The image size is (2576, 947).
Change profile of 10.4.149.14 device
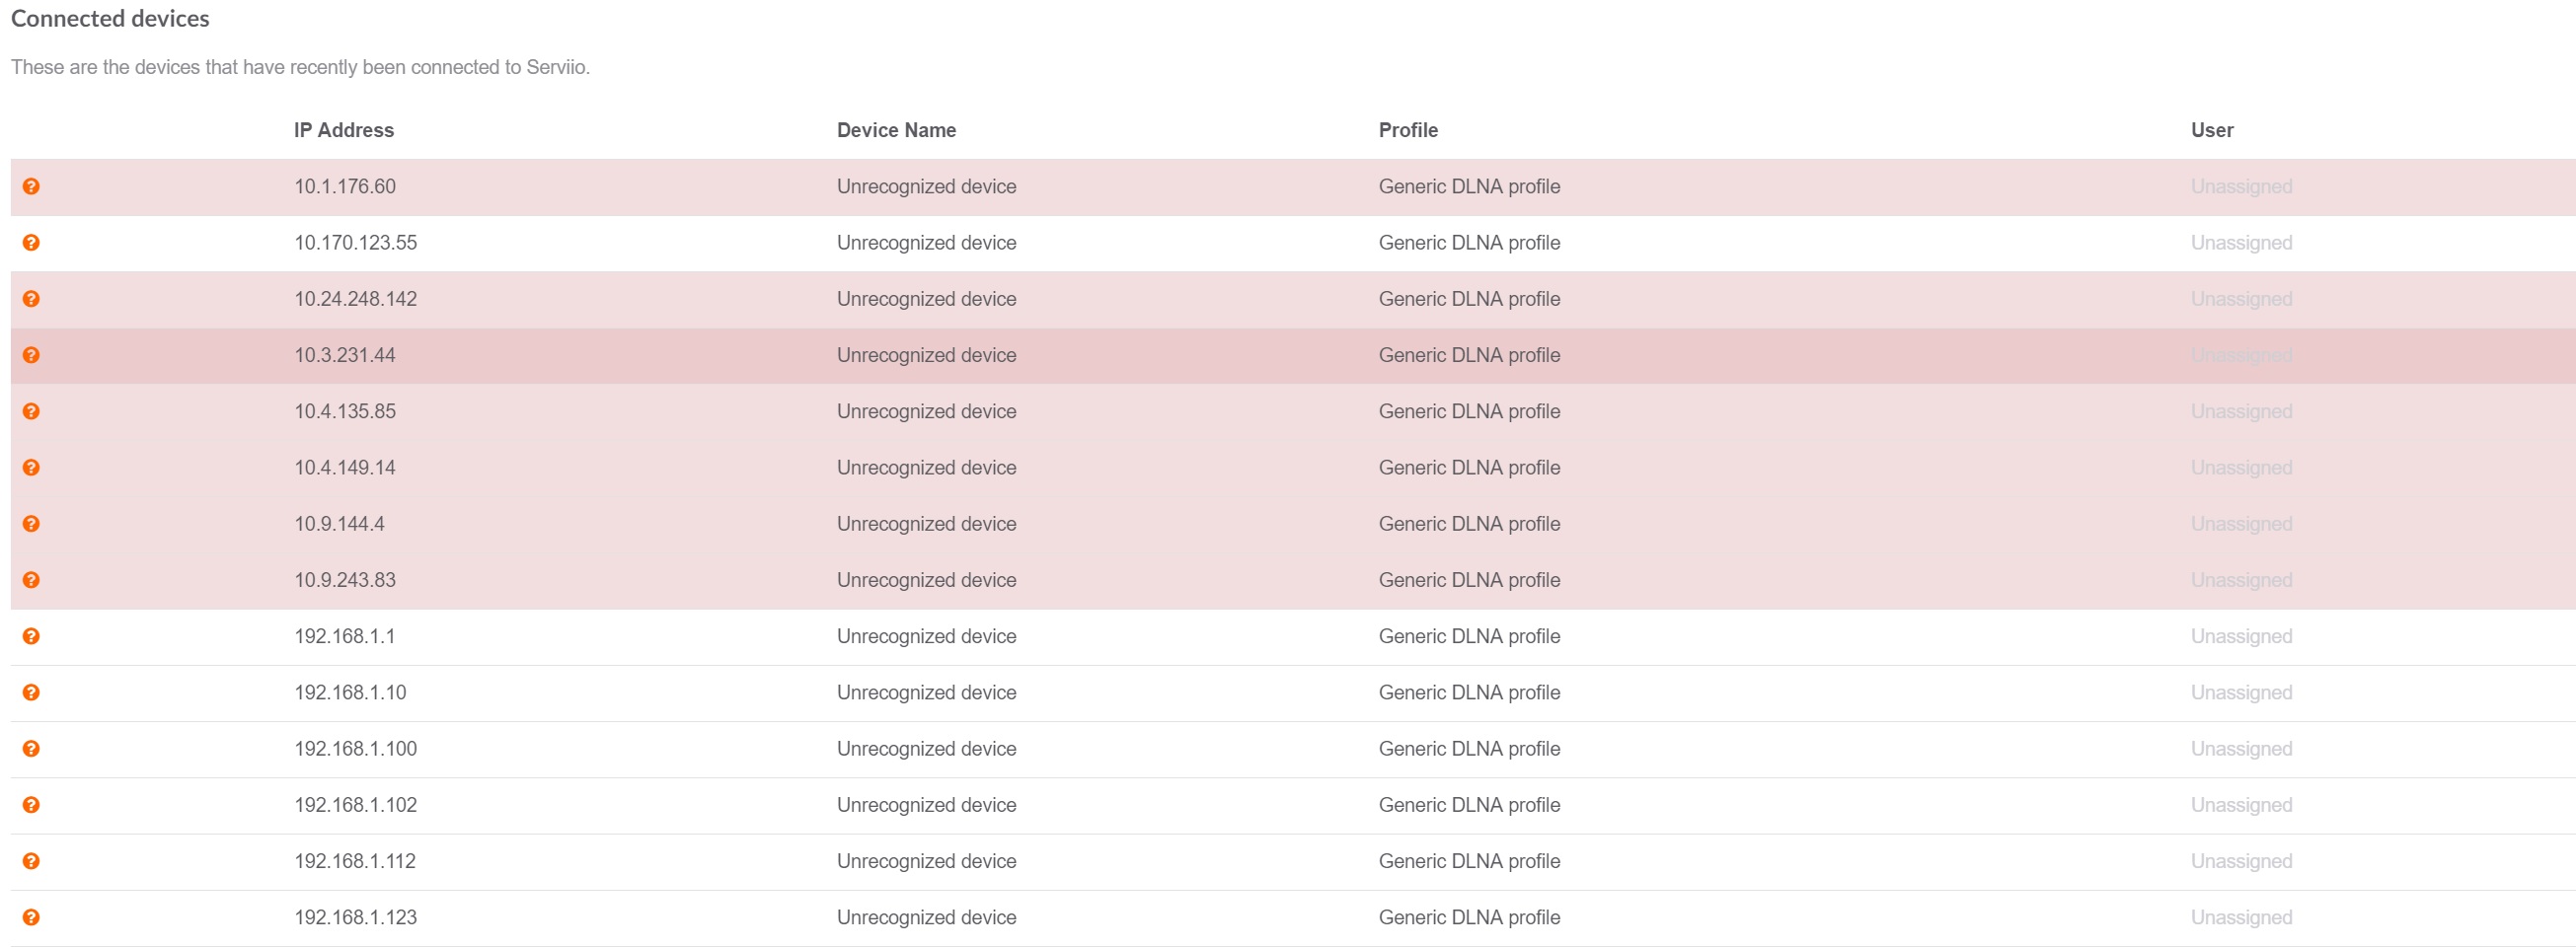(1468, 467)
